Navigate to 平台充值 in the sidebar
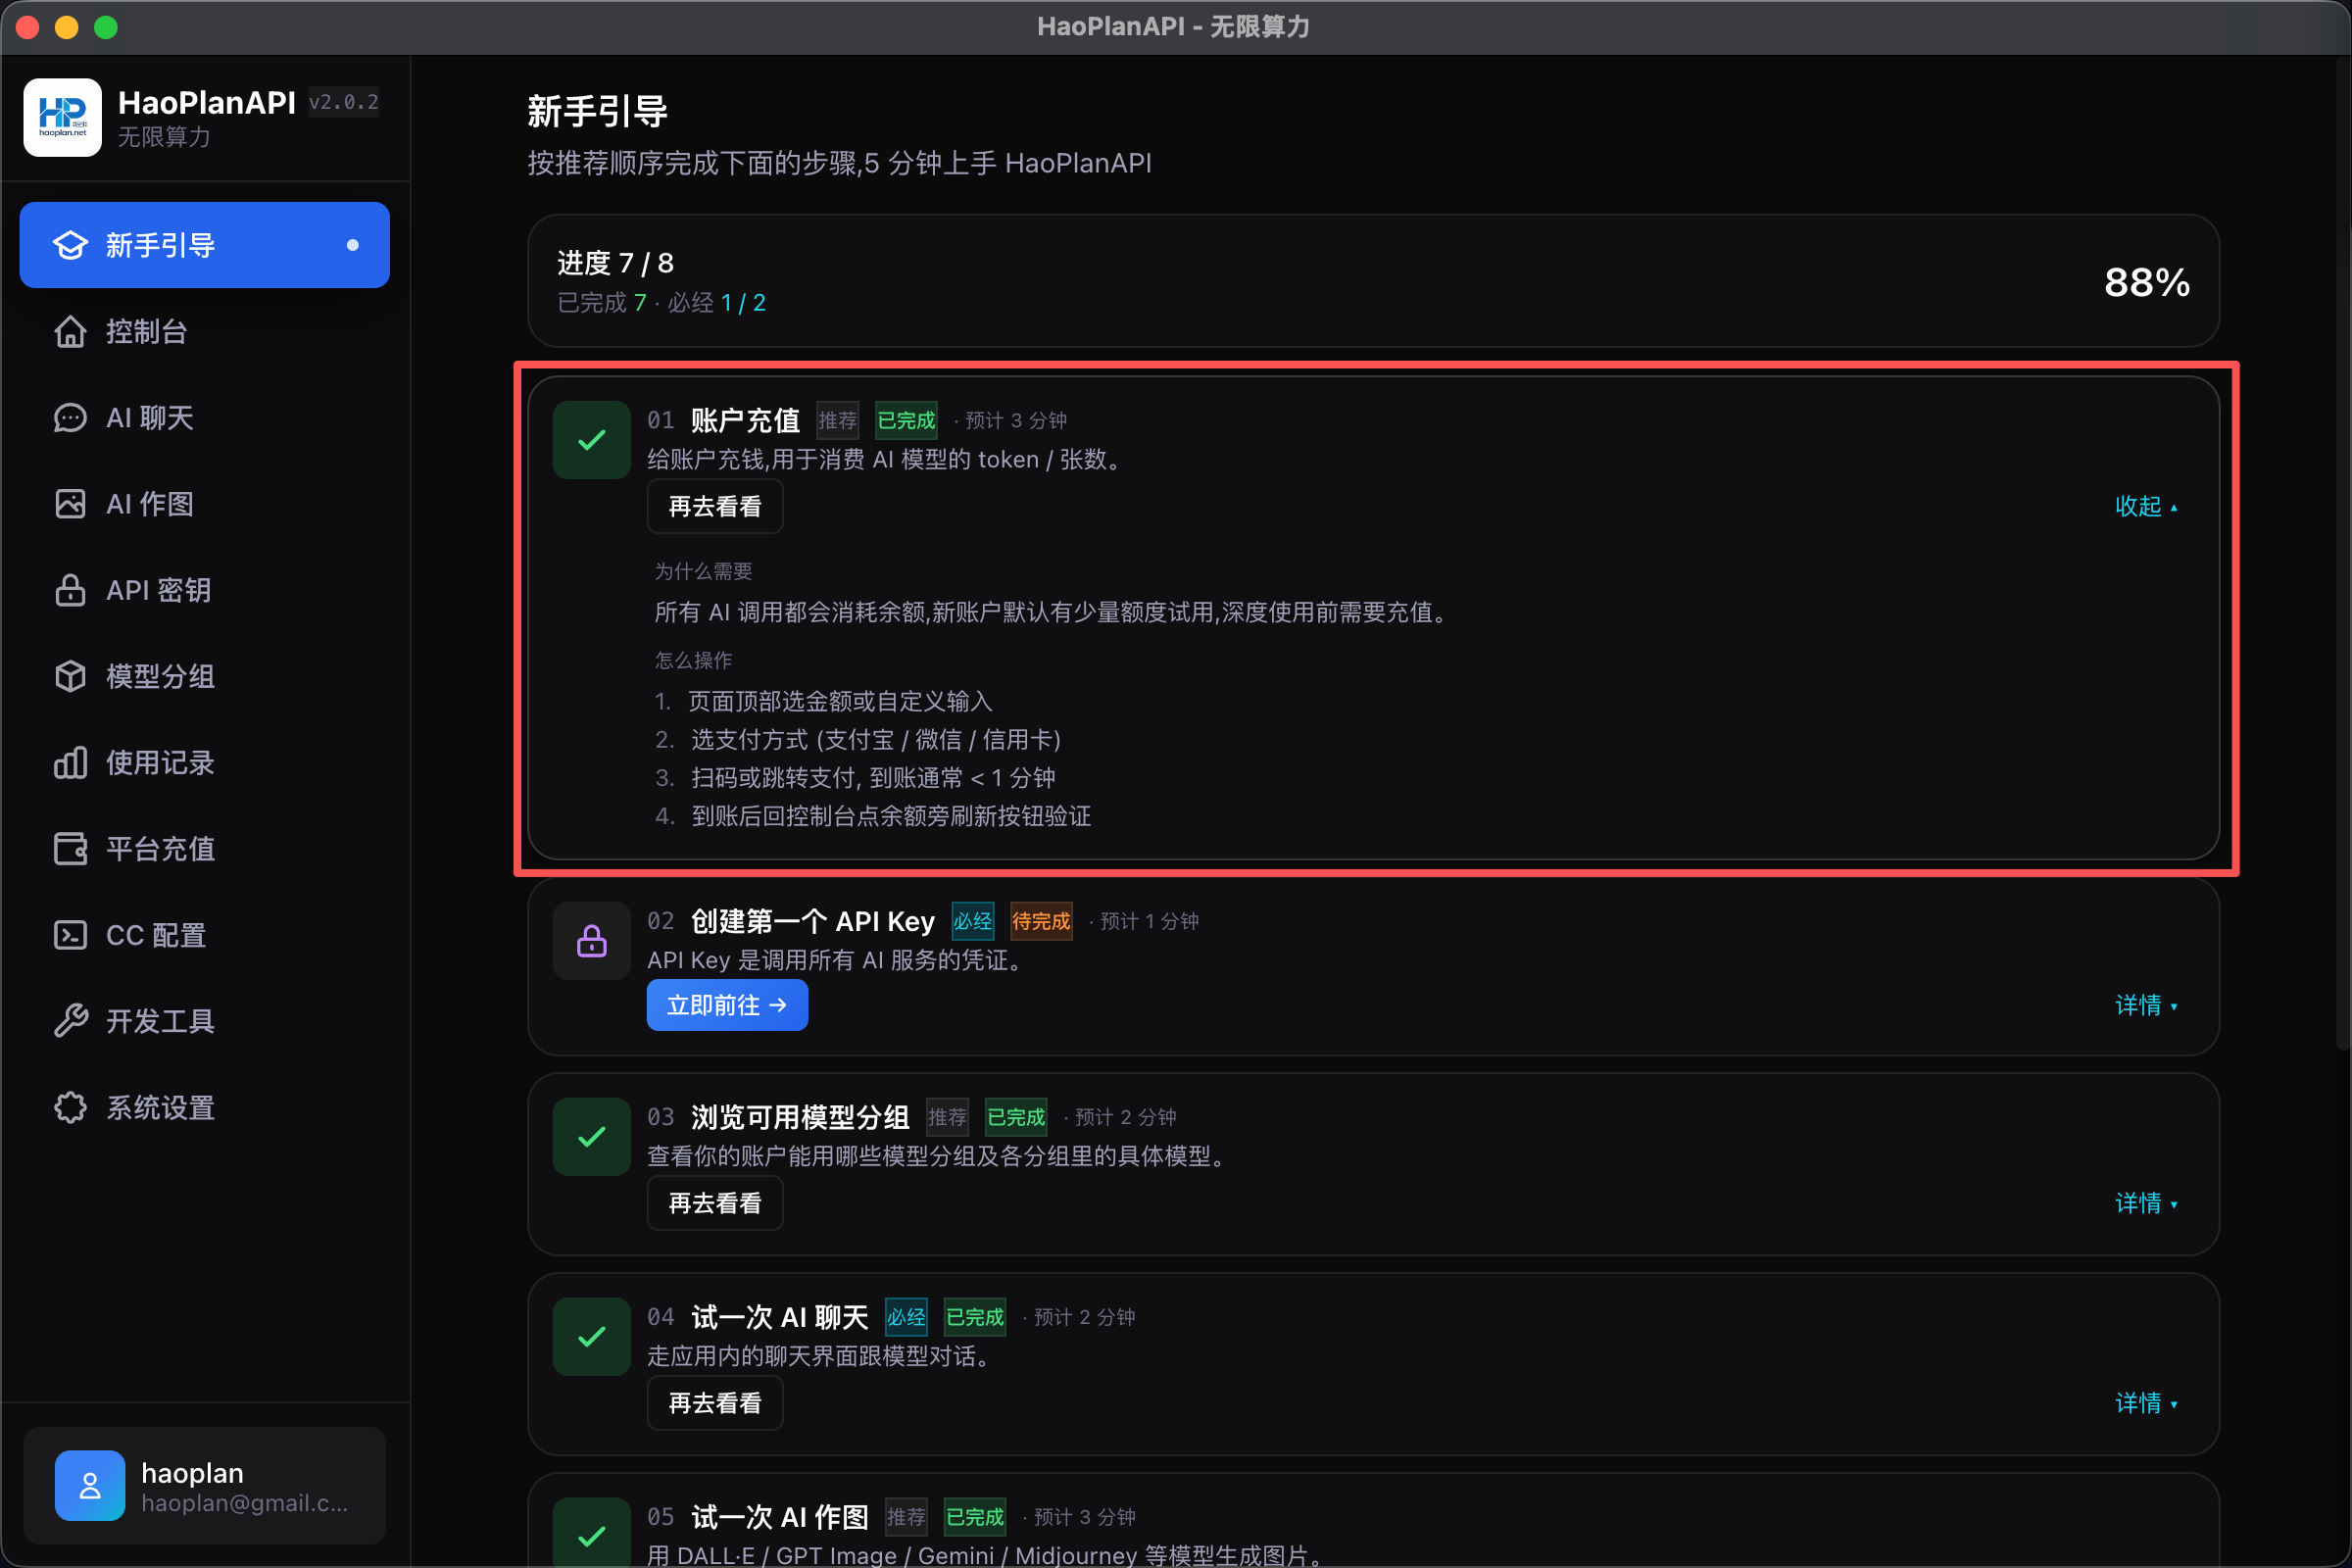 tap(205, 849)
